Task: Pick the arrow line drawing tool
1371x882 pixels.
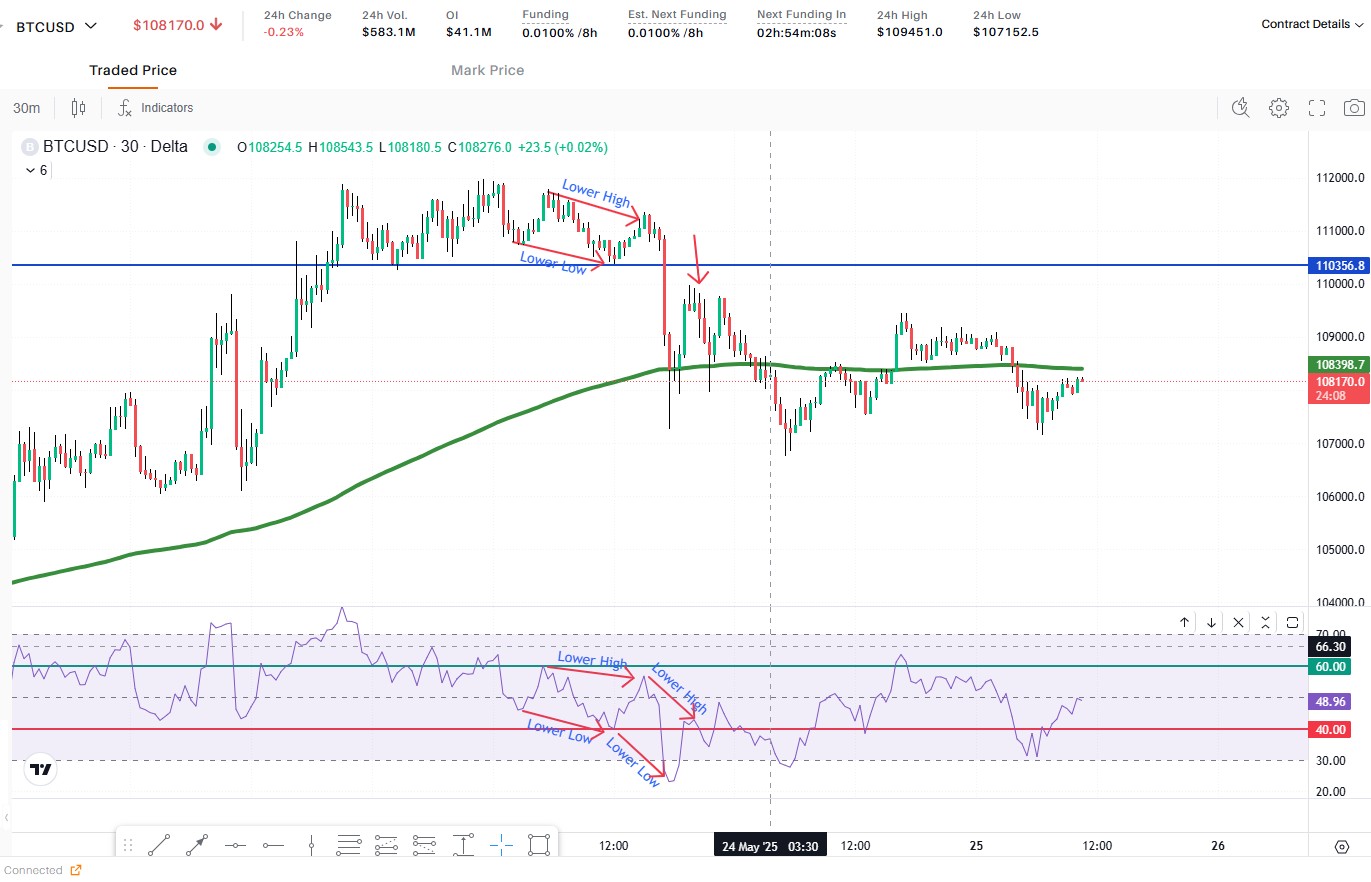Action: coord(197,845)
